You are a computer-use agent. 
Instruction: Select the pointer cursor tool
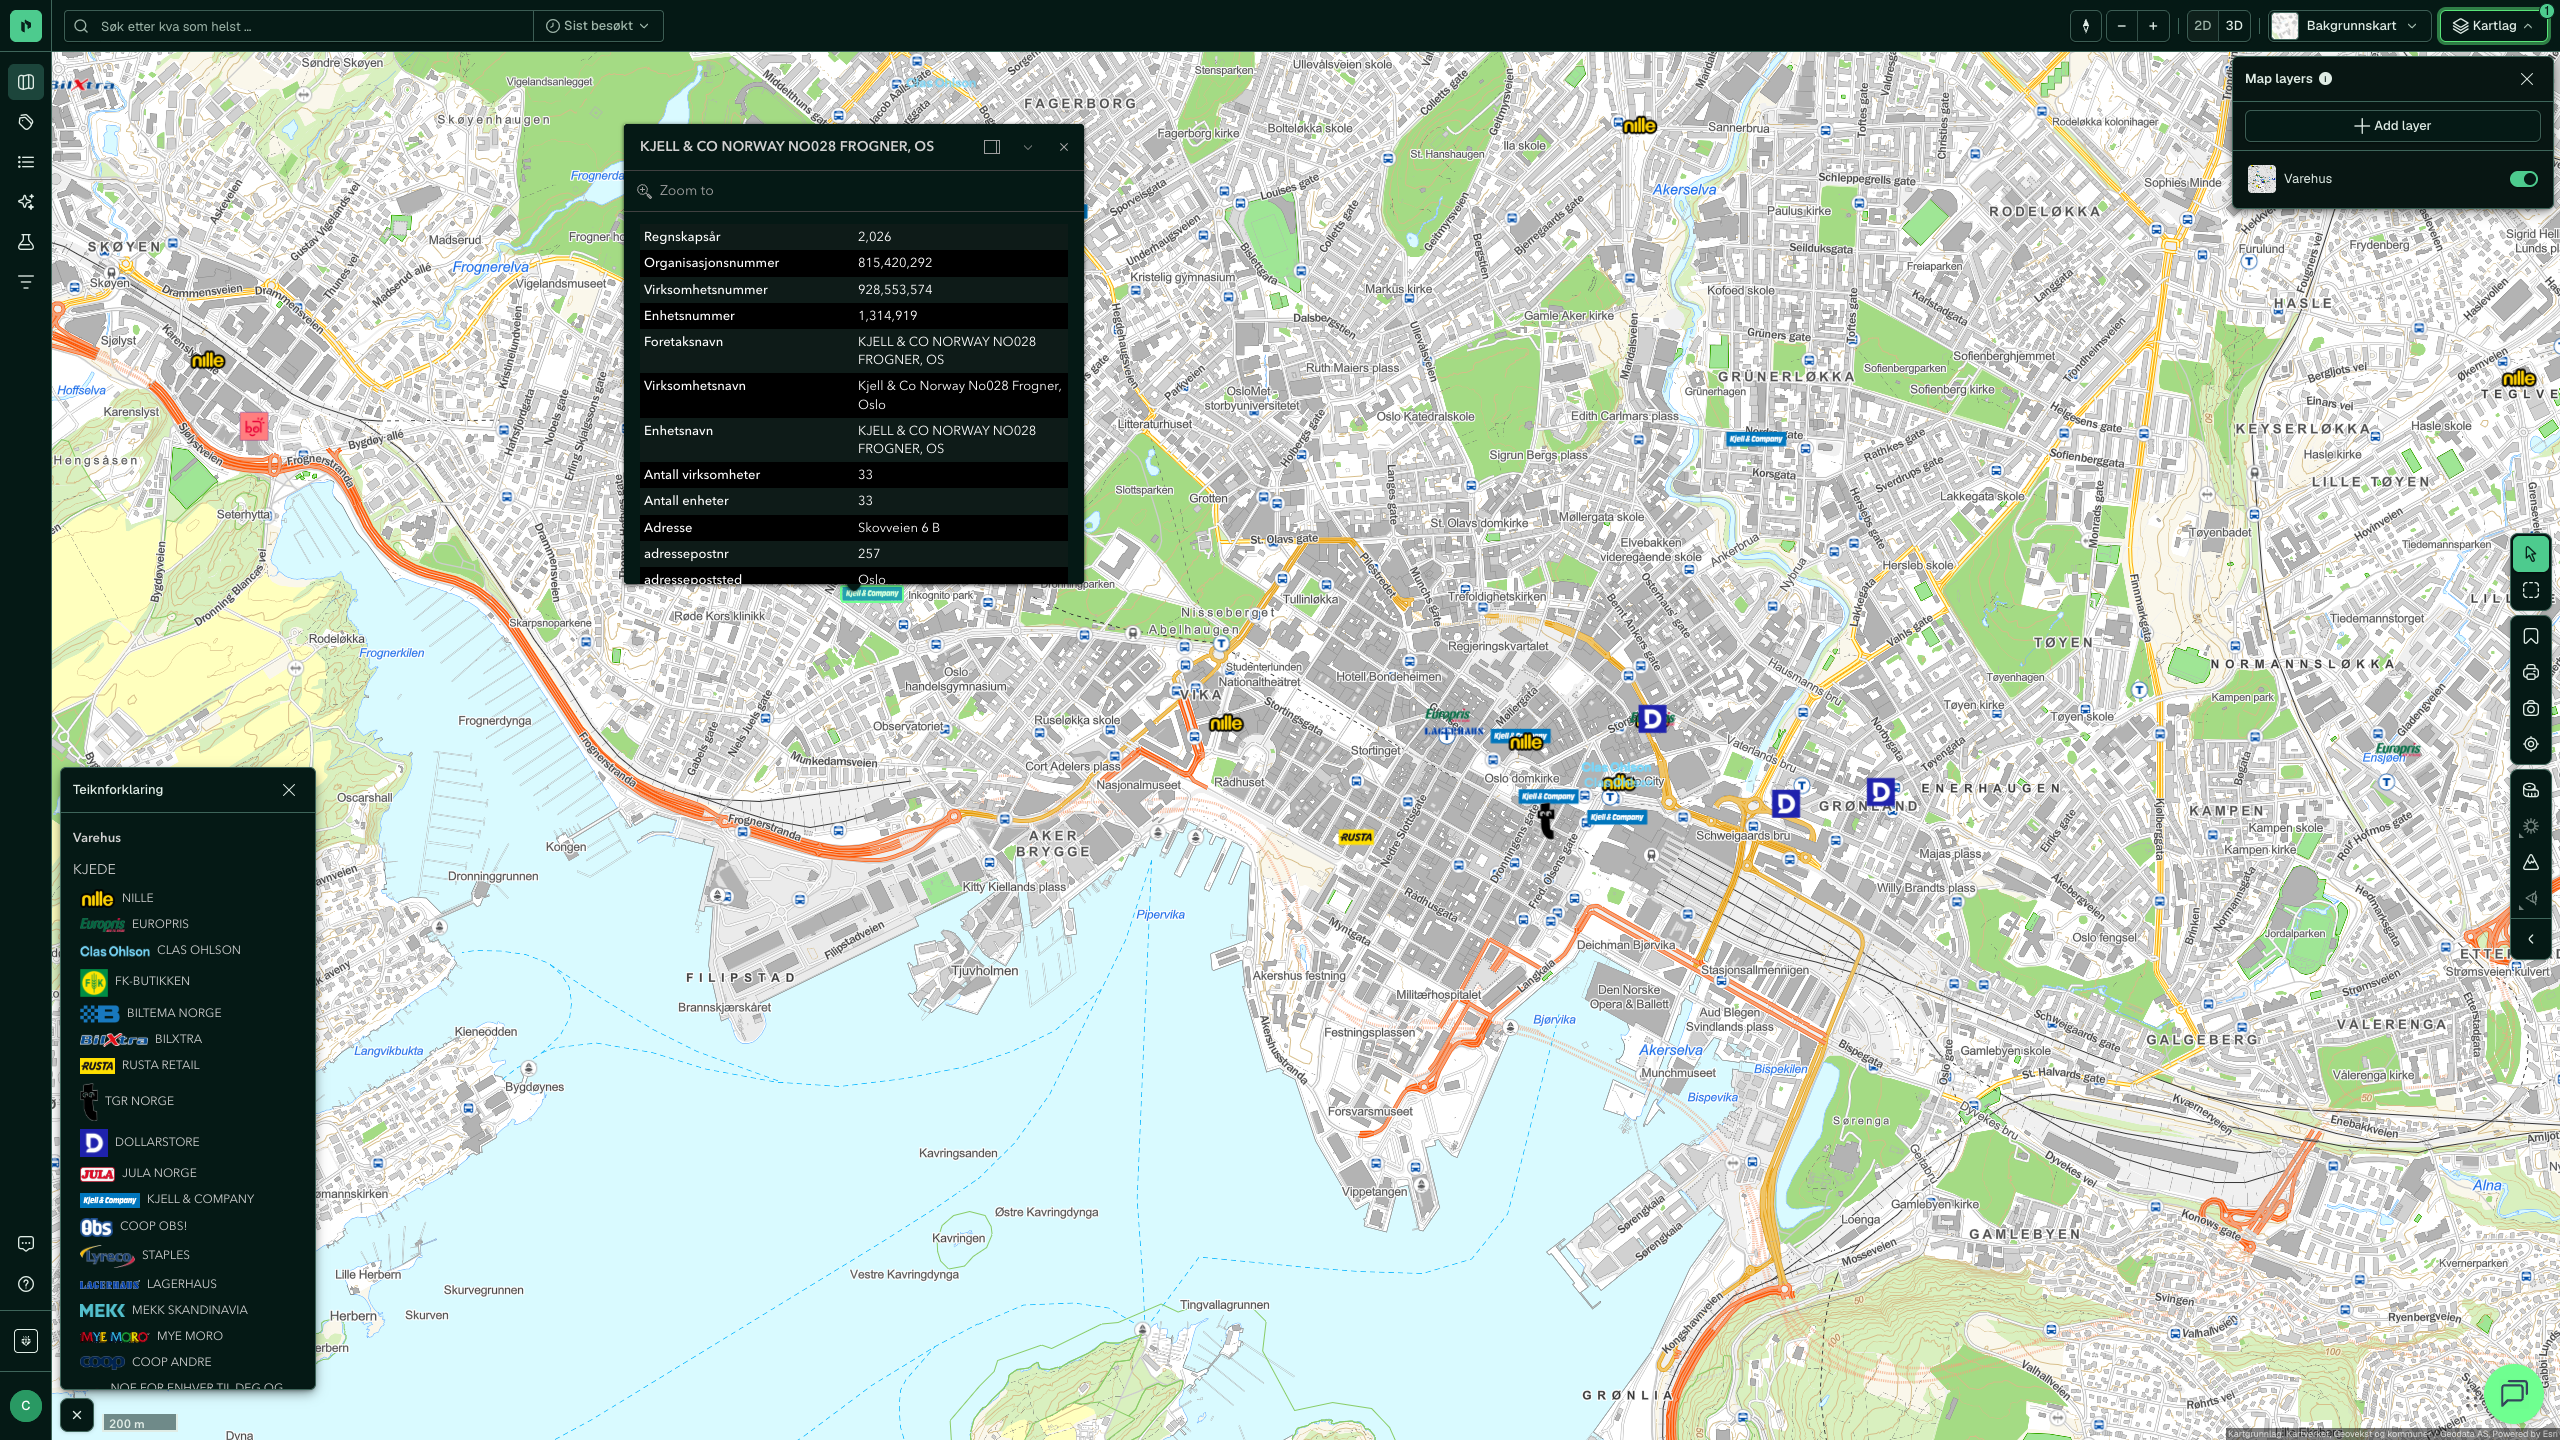(x=2531, y=554)
